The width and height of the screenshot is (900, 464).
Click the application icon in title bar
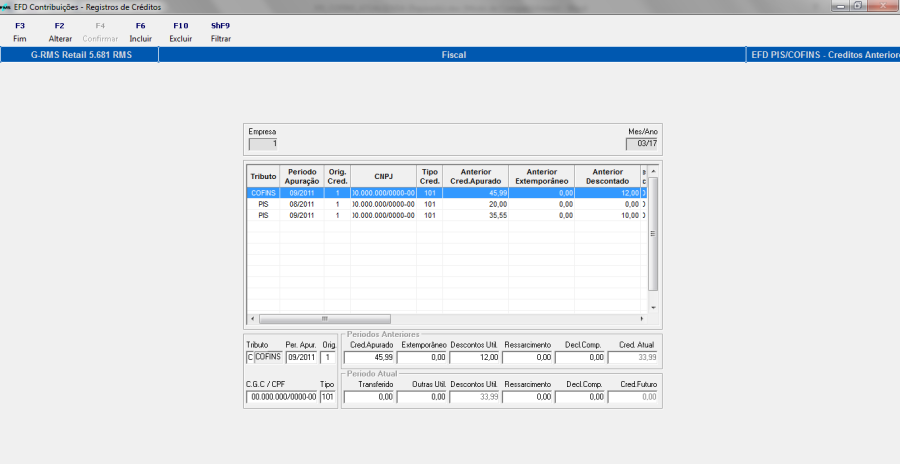tap(5, 7)
